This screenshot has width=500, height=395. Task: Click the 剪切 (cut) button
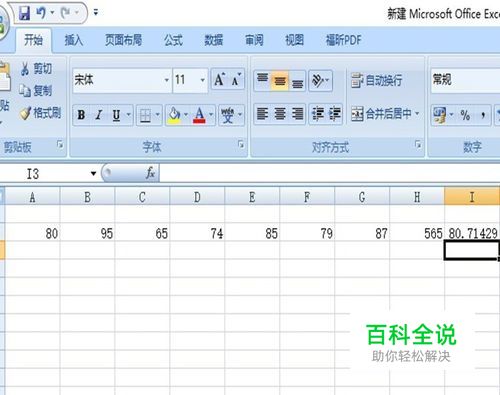click(x=36, y=69)
